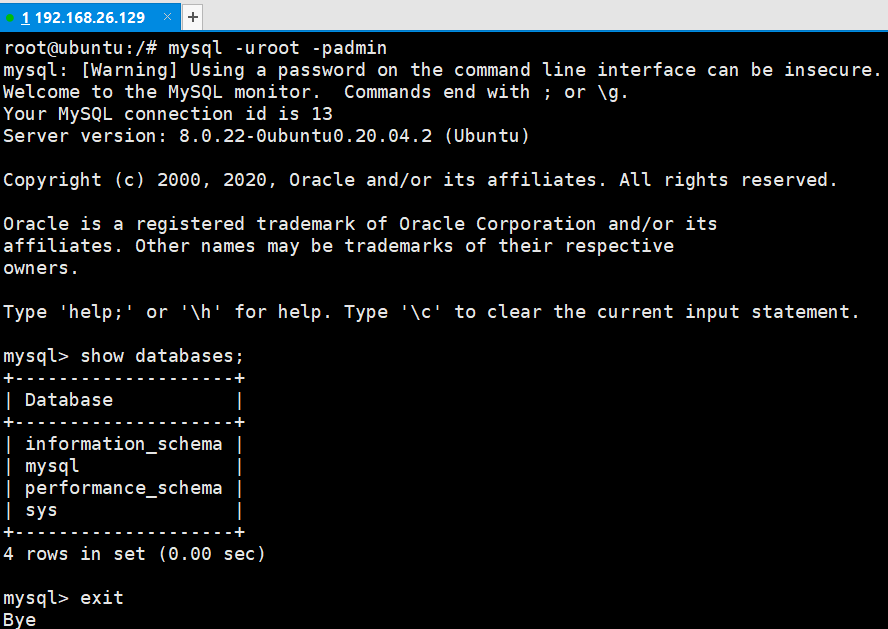
Task: Click the information_schema row in output
Action: [x=123, y=444]
